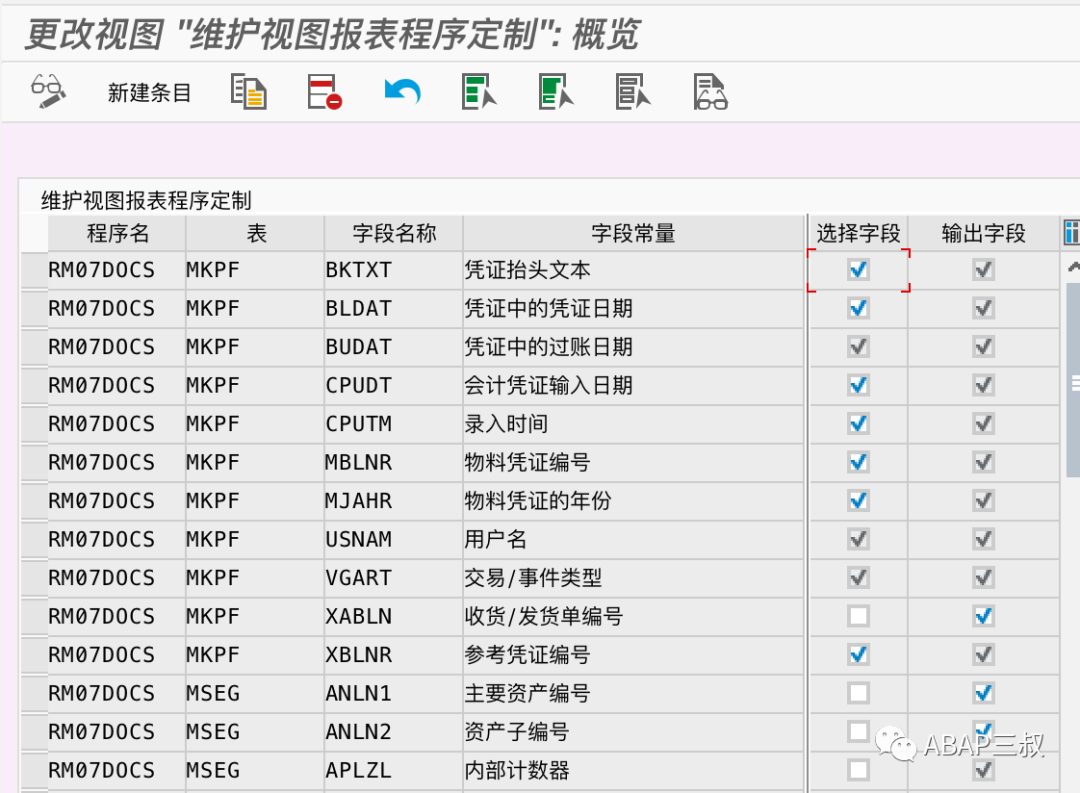Click the CPUTM field name cell

click(394, 424)
